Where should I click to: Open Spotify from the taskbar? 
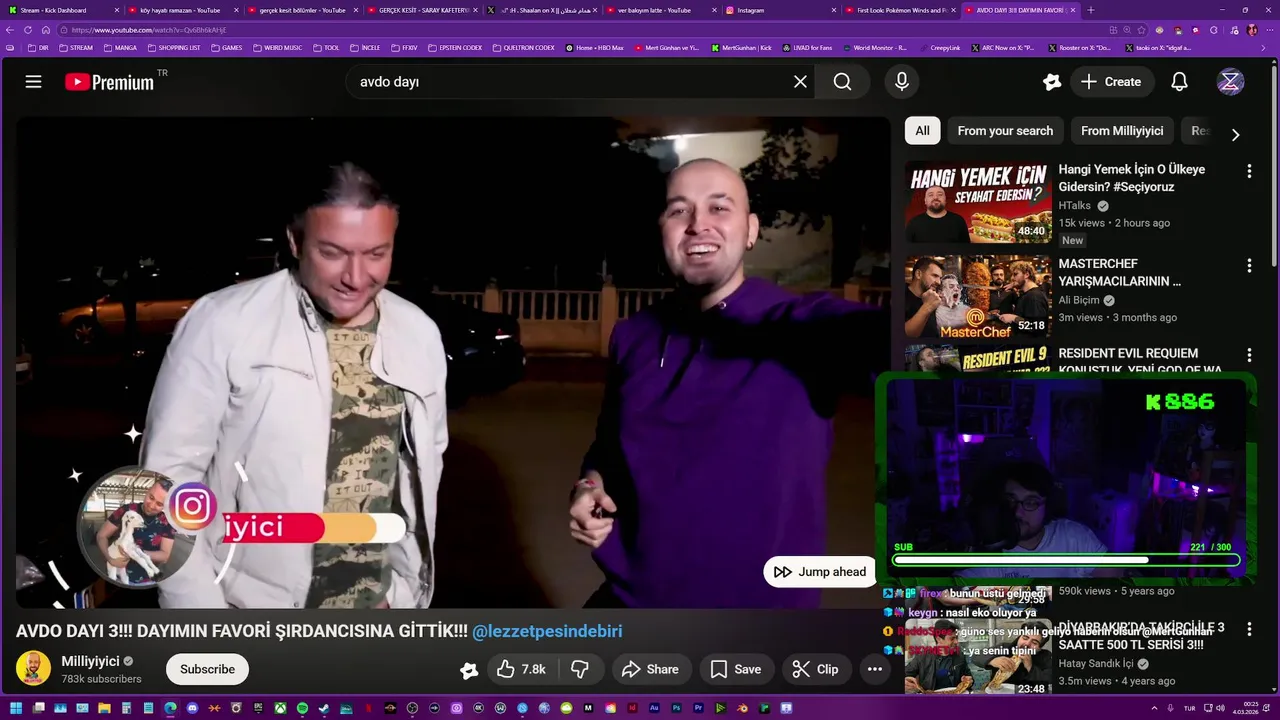coord(302,708)
